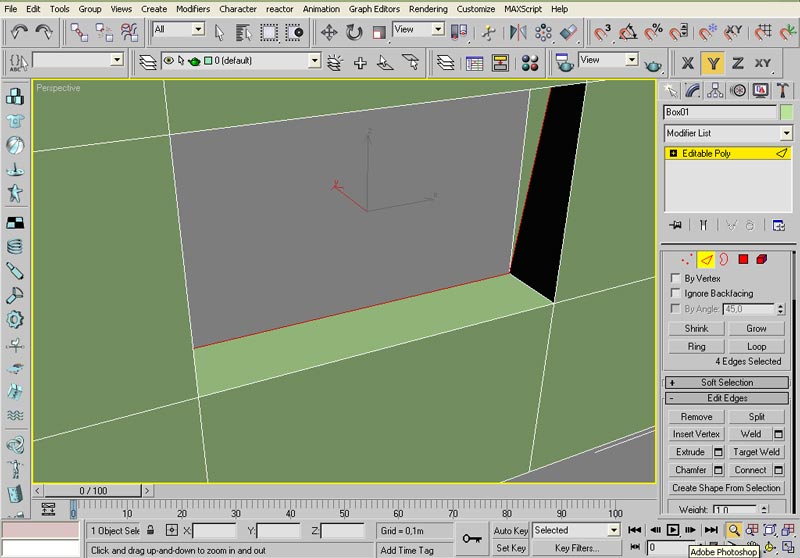The height and width of the screenshot is (558, 800).
Task: Toggle the Y axis constraint button
Action: [713, 63]
